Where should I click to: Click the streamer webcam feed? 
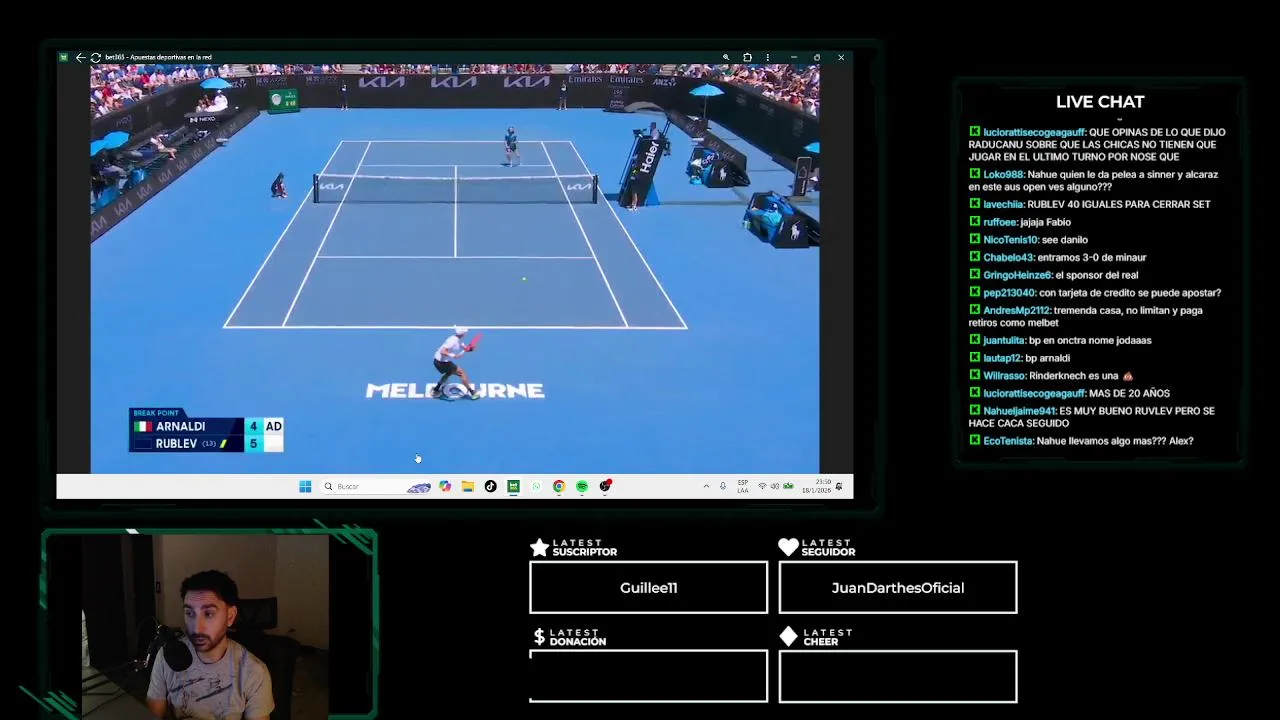[208, 626]
